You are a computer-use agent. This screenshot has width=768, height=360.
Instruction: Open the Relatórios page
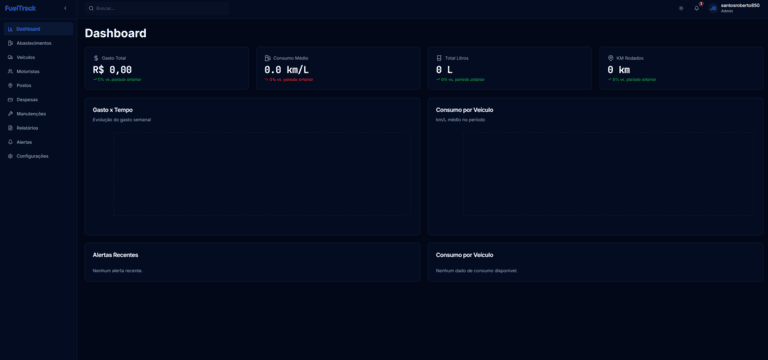[38, 128]
